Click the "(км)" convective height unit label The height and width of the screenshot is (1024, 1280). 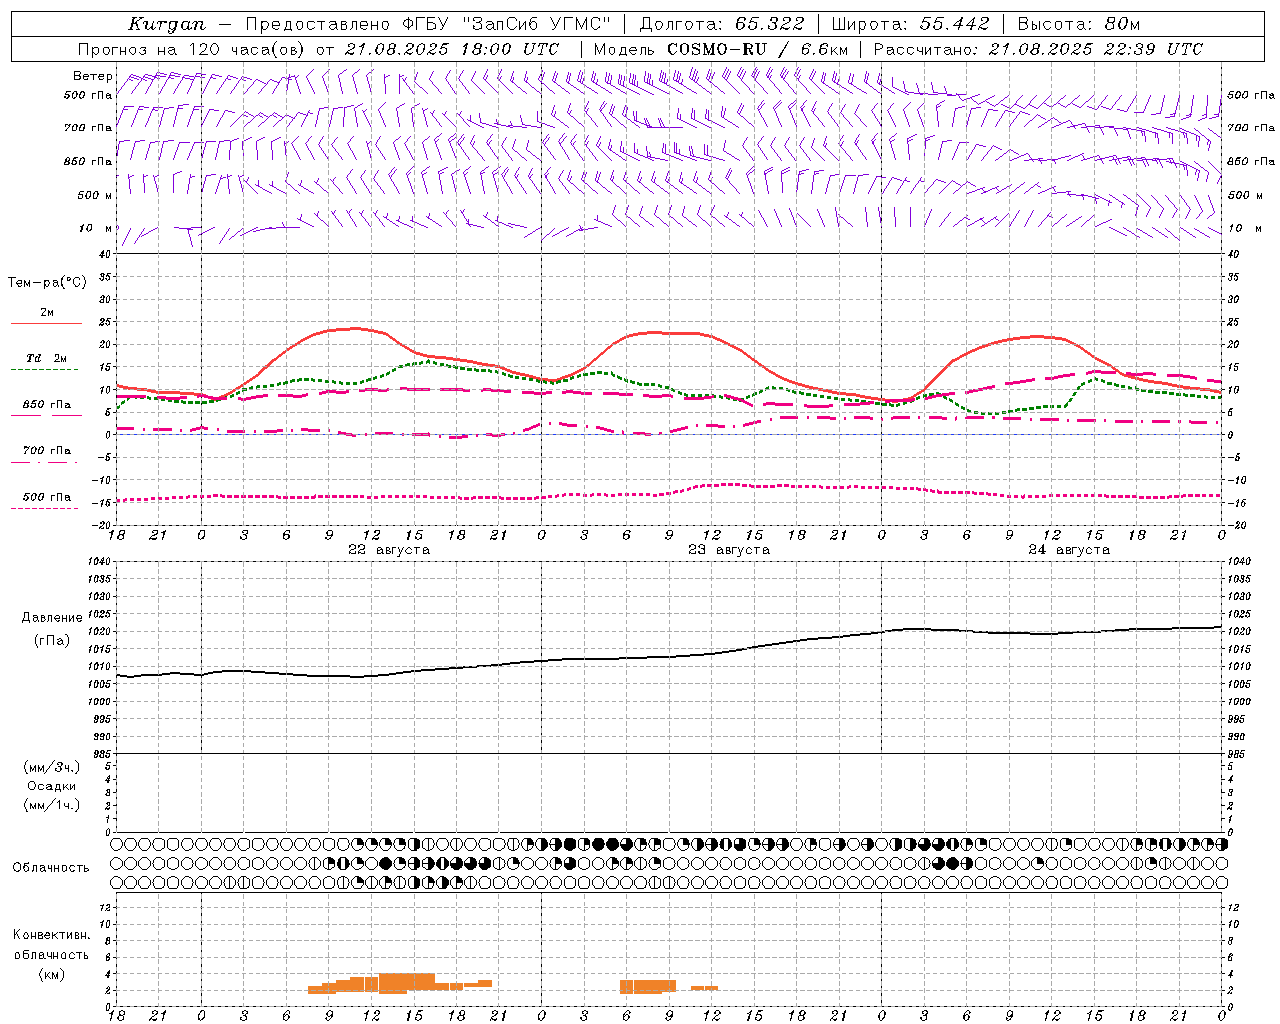51,973
